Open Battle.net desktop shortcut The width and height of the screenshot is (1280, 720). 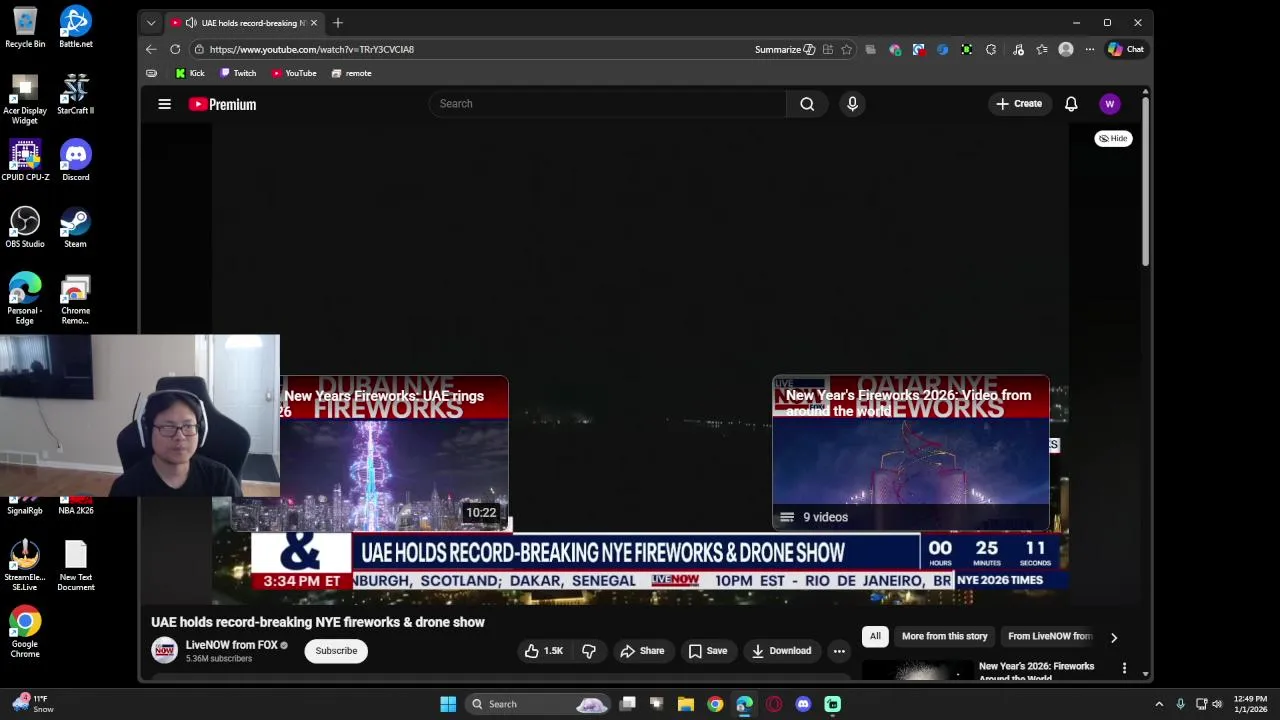click(x=76, y=27)
